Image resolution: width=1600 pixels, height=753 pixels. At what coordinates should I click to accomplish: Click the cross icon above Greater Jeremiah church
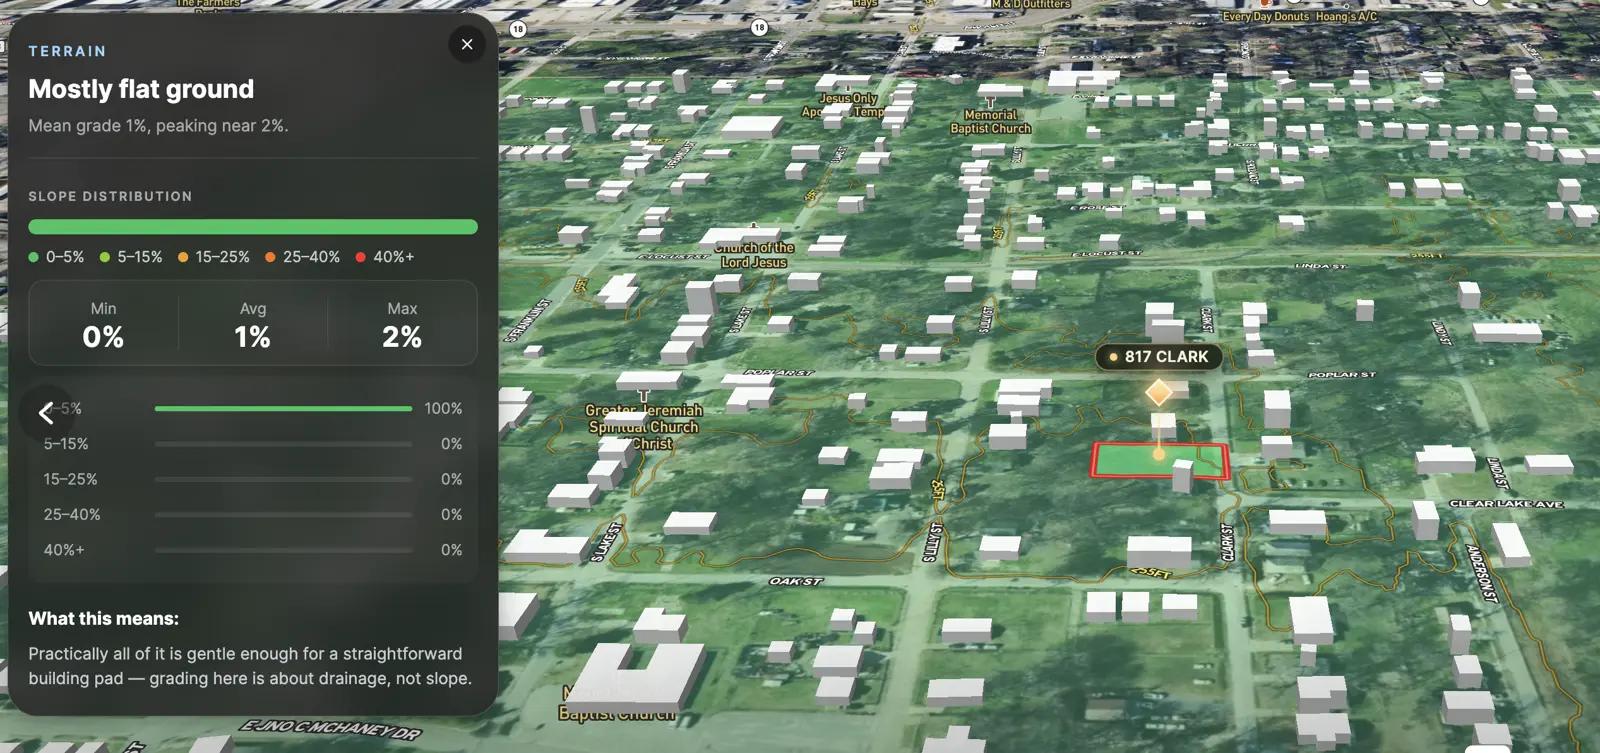[x=644, y=396]
